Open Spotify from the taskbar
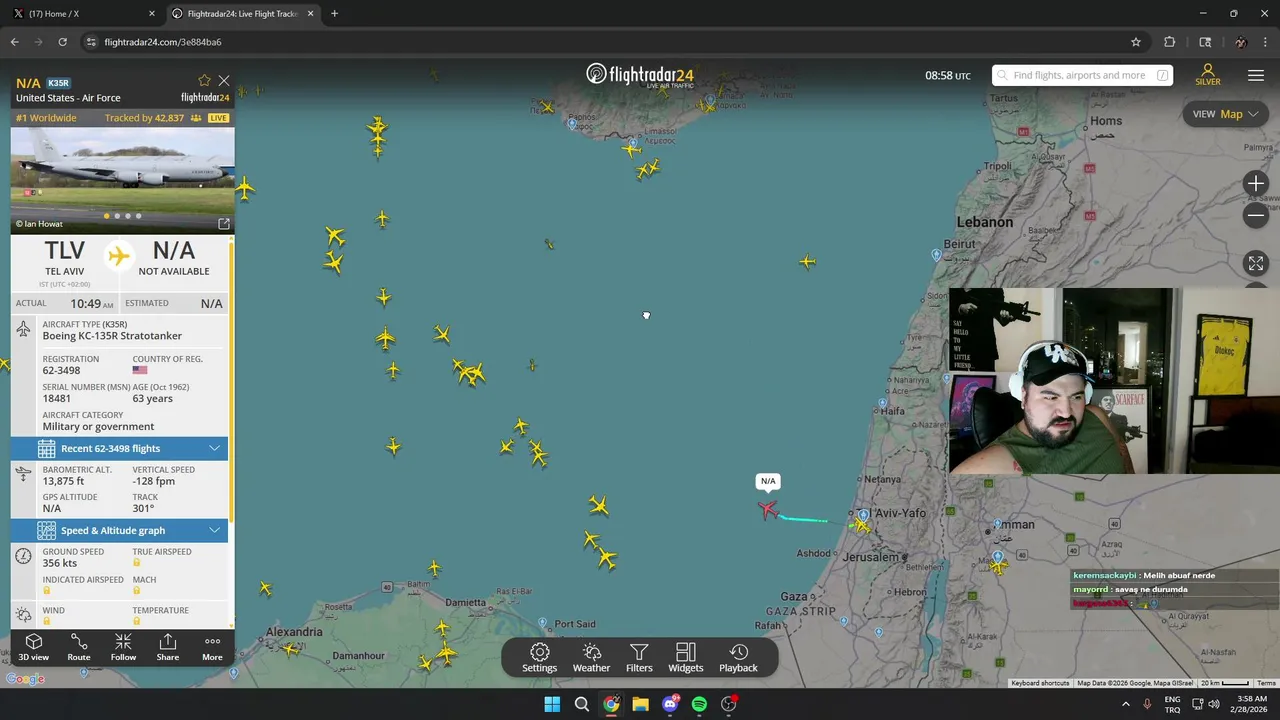The height and width of the screenshot is (720, 1280). (x=699, y=704)
